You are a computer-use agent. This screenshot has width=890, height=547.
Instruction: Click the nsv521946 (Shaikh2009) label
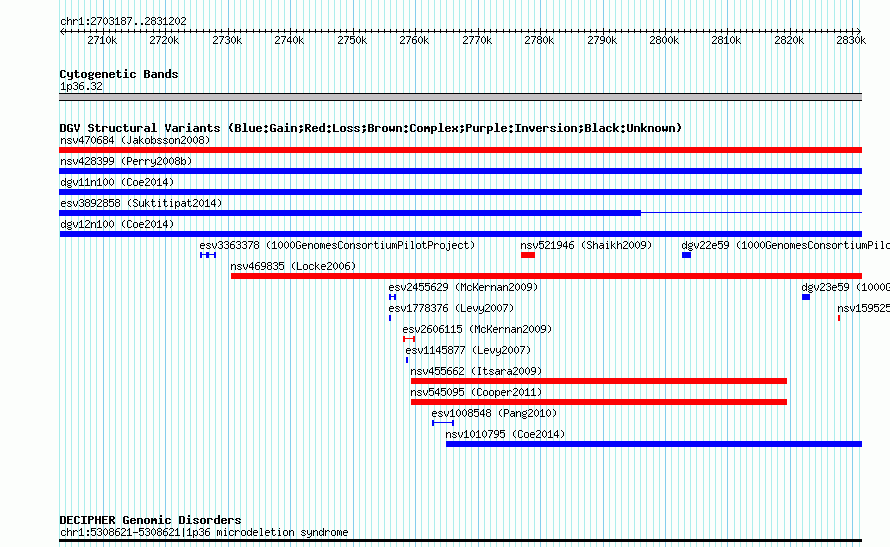pyautogui.click(x=586, y=245)
